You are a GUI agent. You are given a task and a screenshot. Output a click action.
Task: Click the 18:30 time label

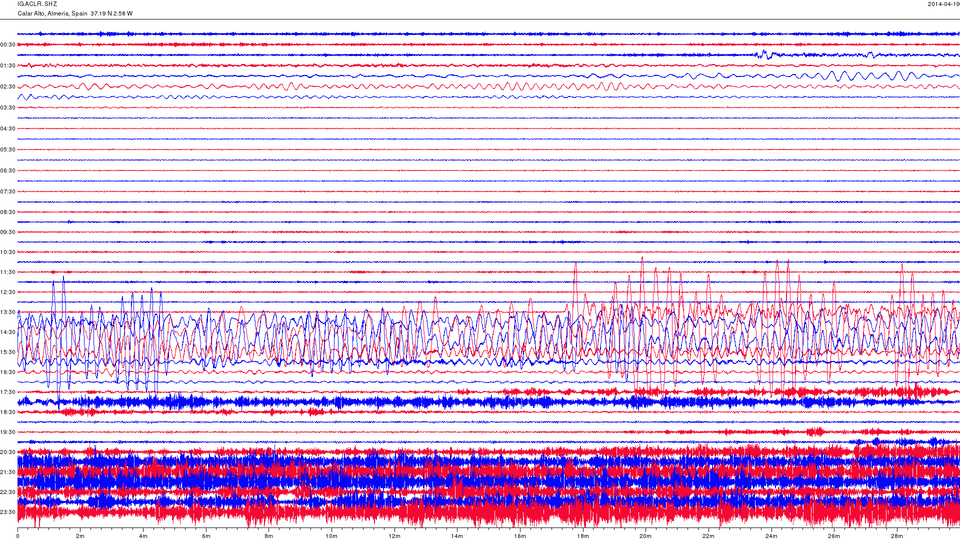point(8,412)
